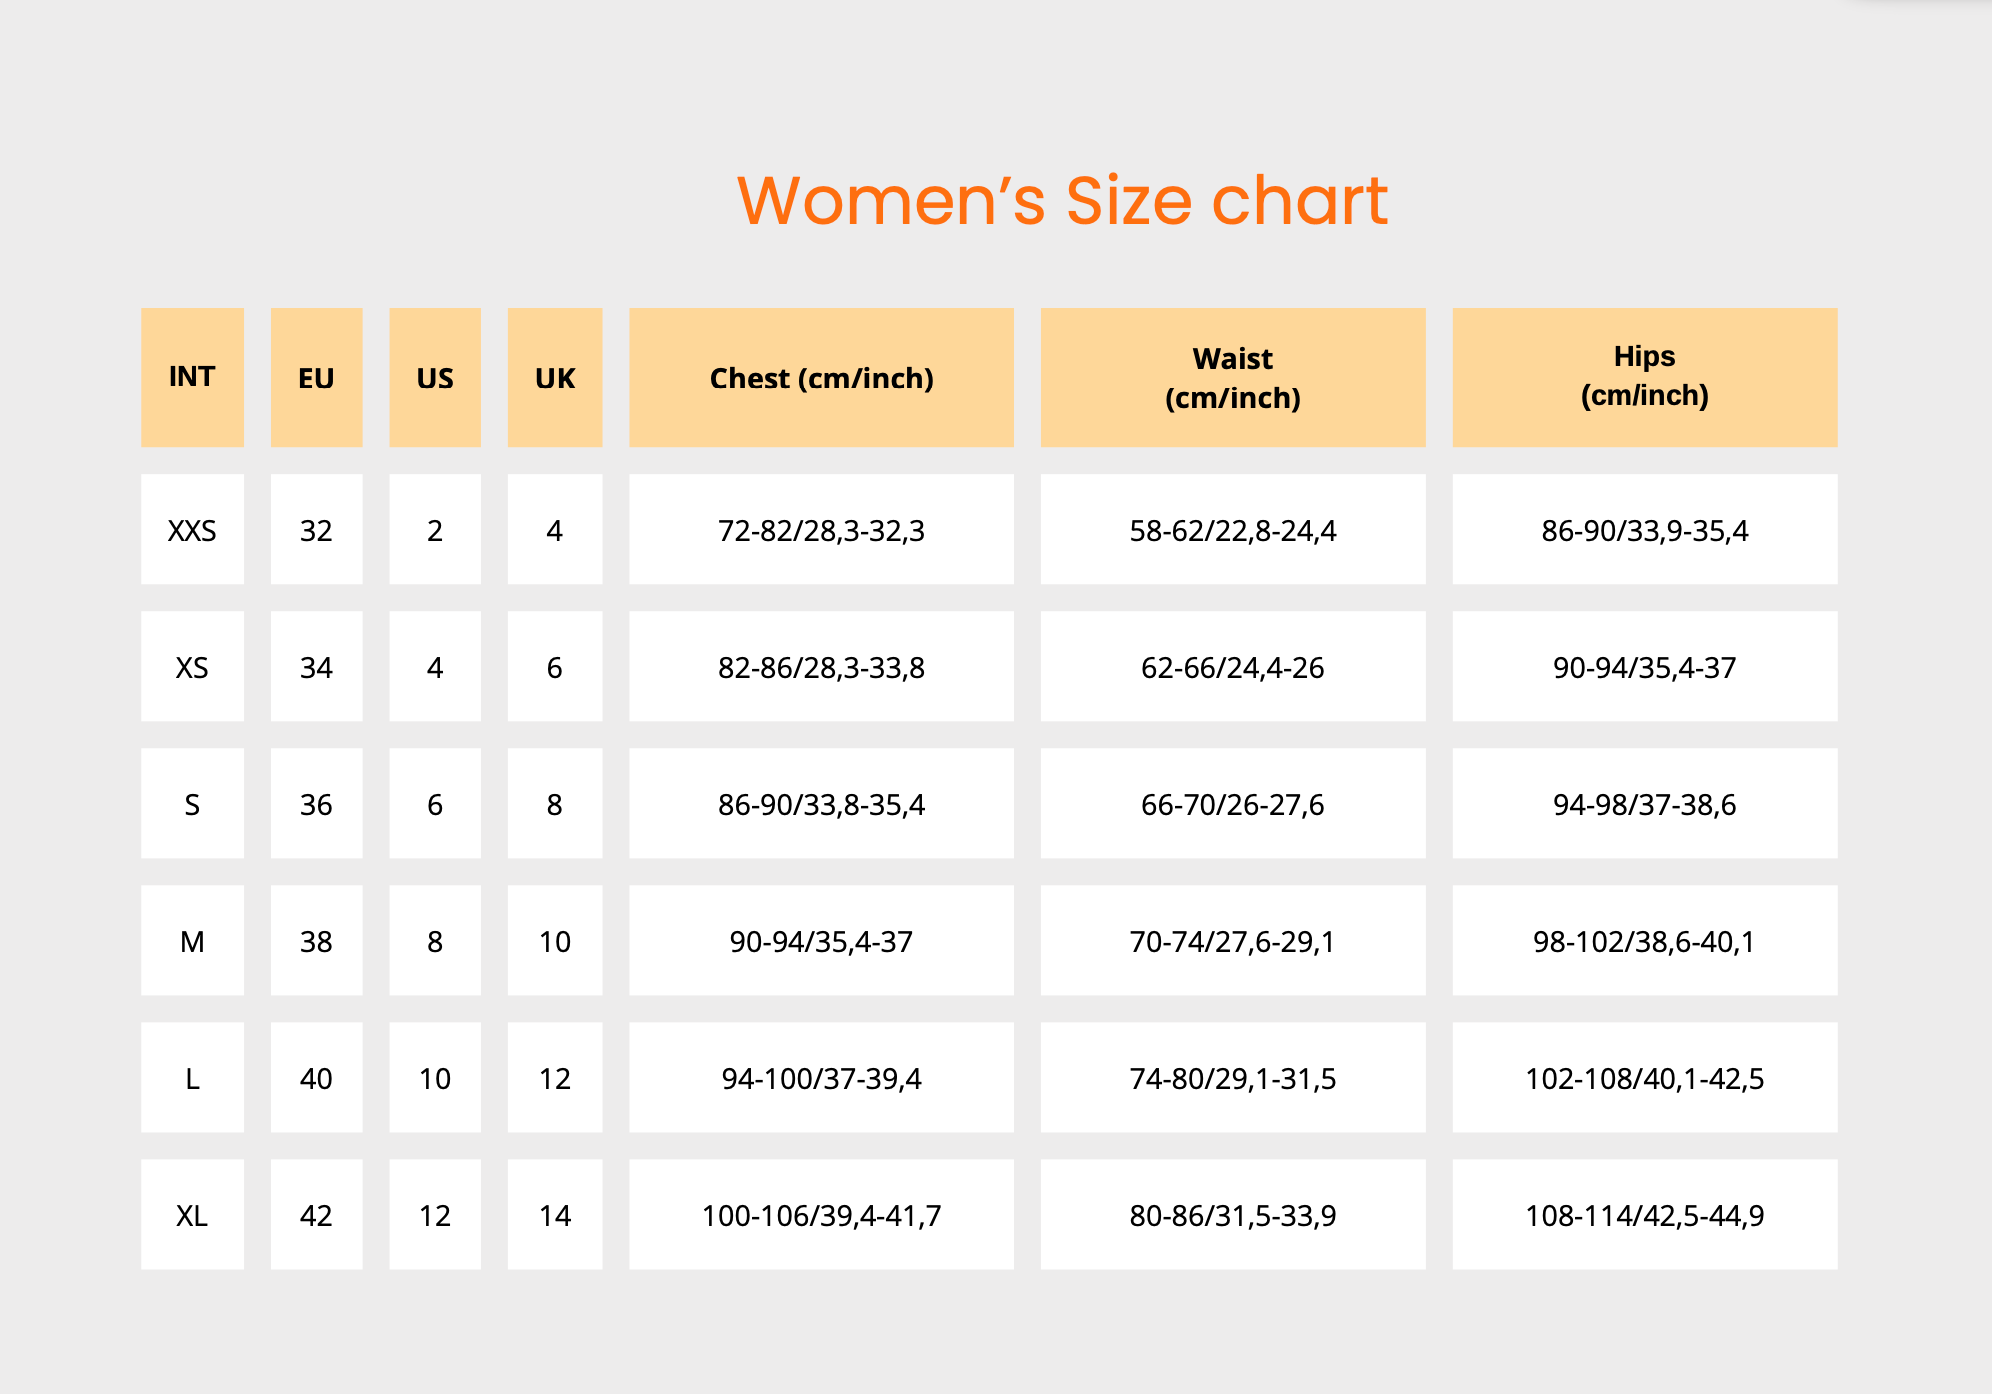Select chest value 100-106/39,4-41,7

coord(821,1215)
